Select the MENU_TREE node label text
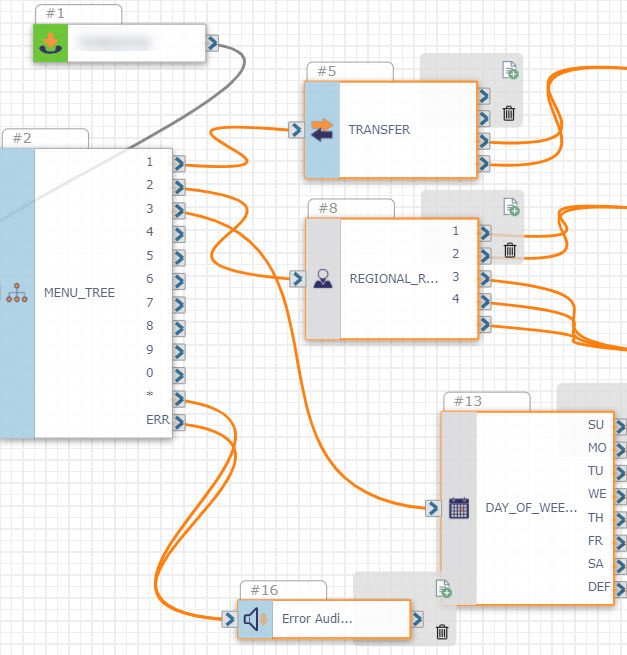 click(x=79, y=294)
